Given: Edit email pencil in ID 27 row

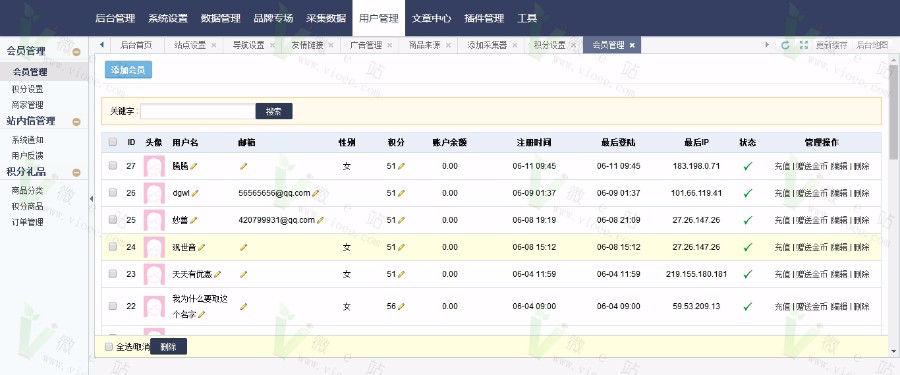Looking at the screenshot, I should 243,166.
